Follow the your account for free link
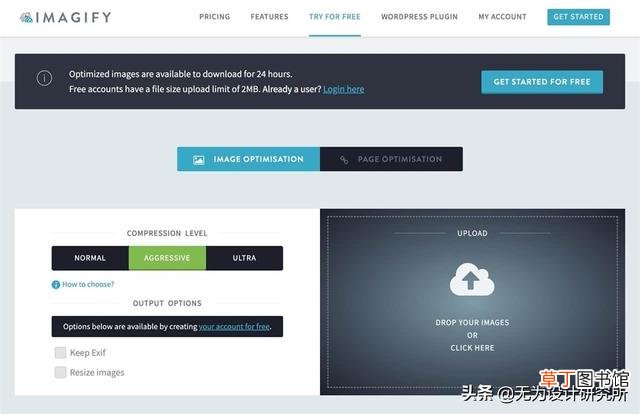This screenshot has height=414, width=640. (234, 327)
